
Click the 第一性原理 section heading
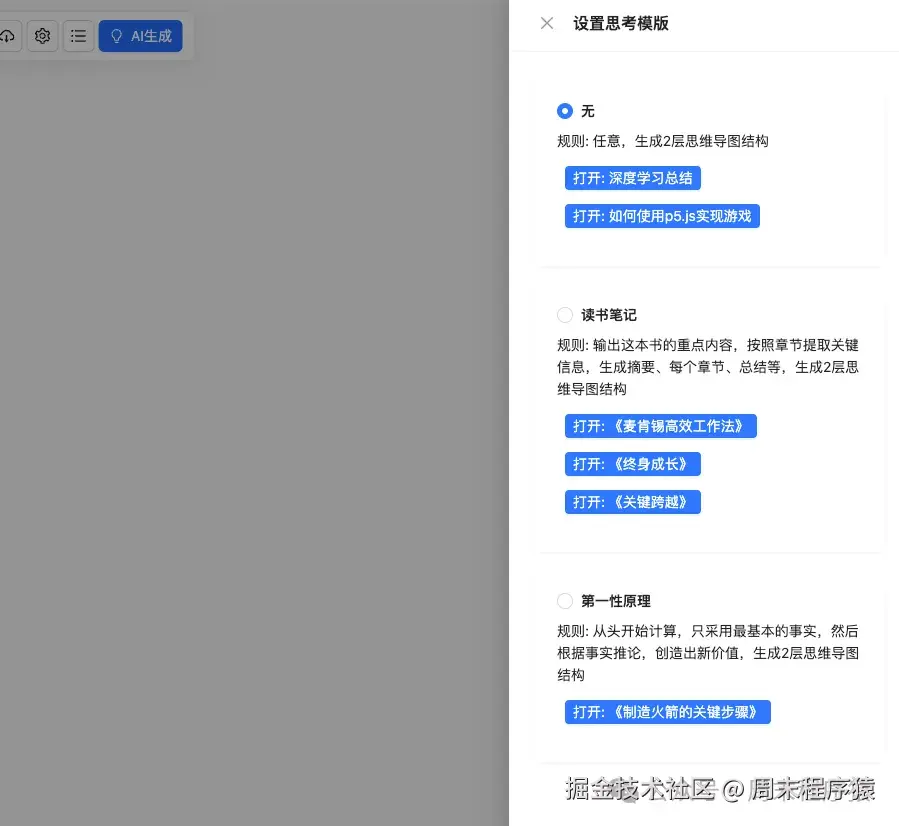(x=615, y=601)
